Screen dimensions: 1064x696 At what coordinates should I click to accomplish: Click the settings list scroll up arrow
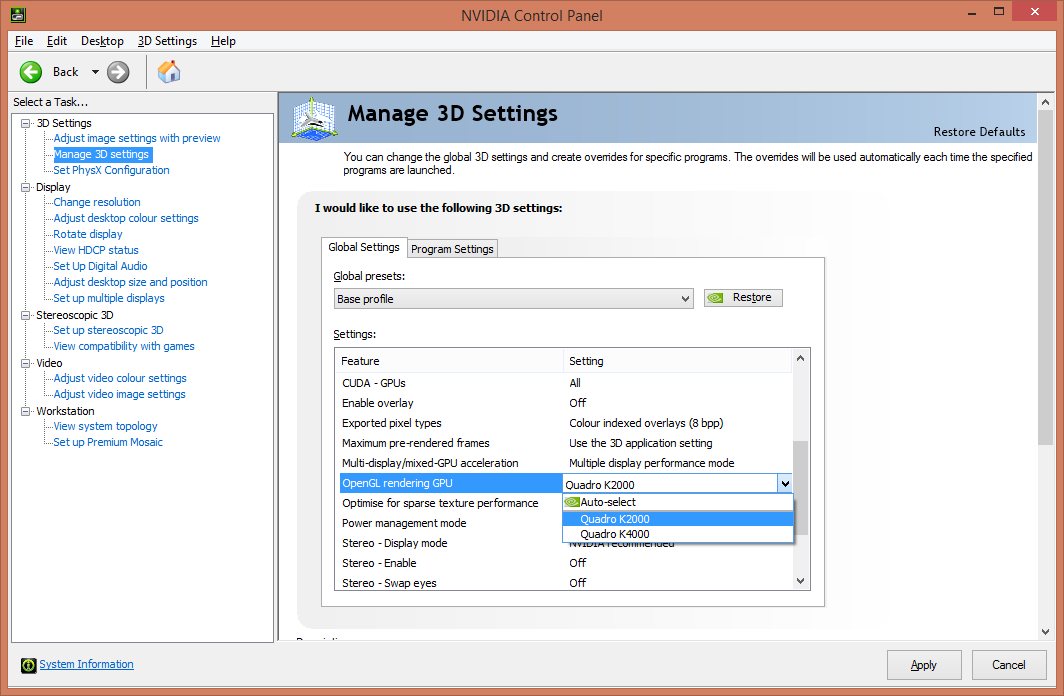tap(801, 358)
